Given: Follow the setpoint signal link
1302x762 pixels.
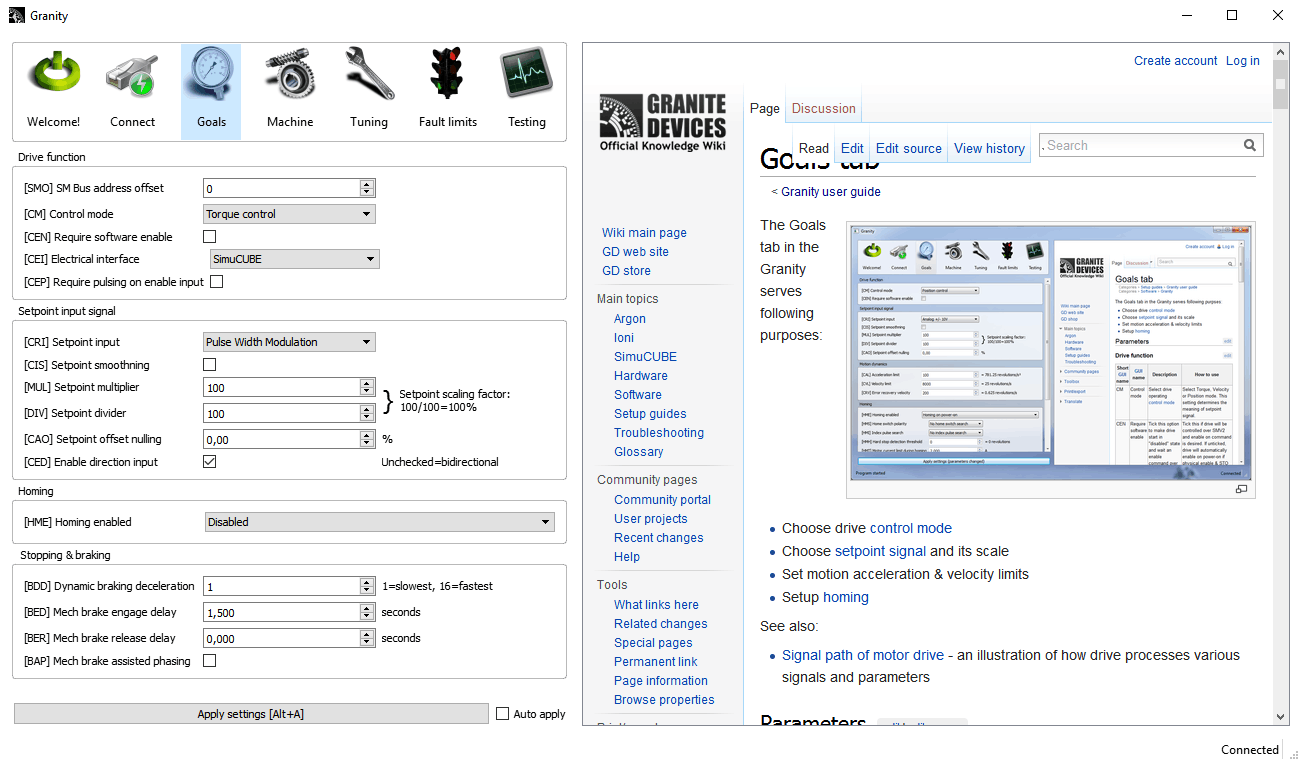Looking at the screenshot, I should 880,551.
